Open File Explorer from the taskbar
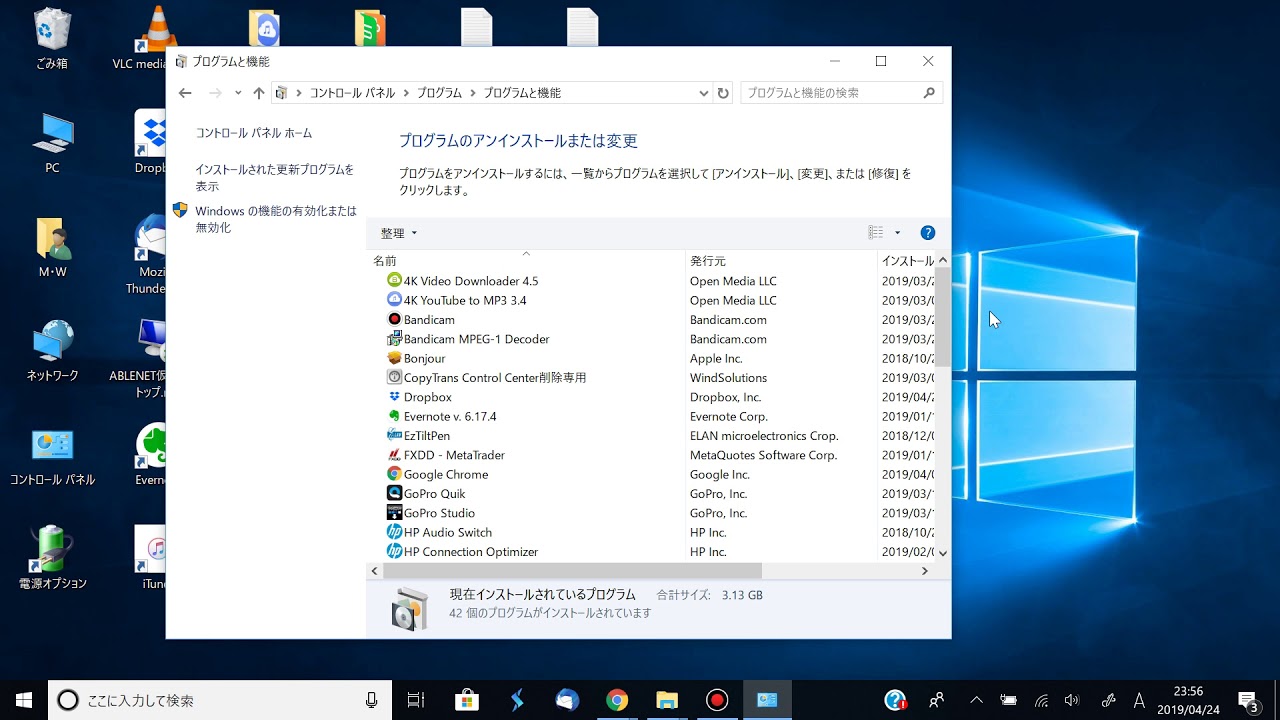This screenshot has height=720, width=1280. (667, 700)
